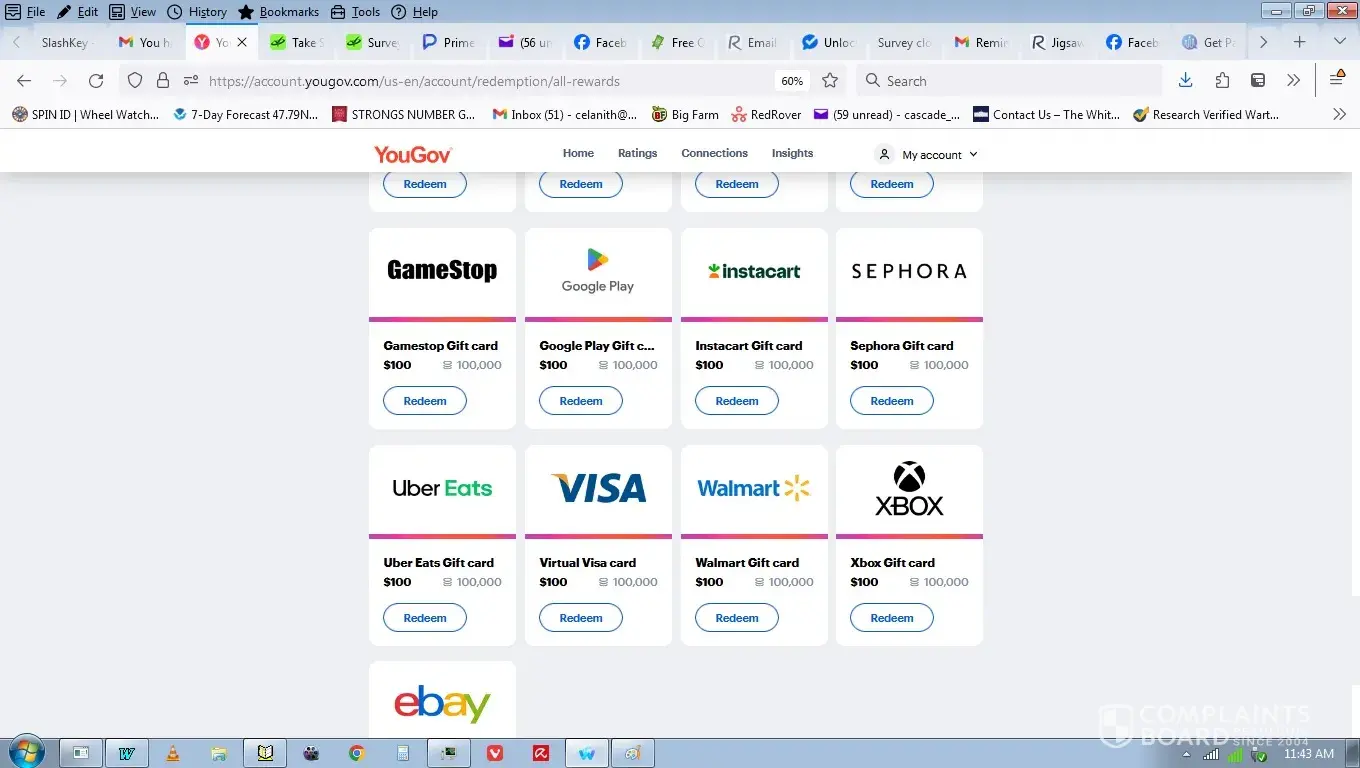Open the View menu
Screen dimensions: 1360x768
click(x=133, y=12)
